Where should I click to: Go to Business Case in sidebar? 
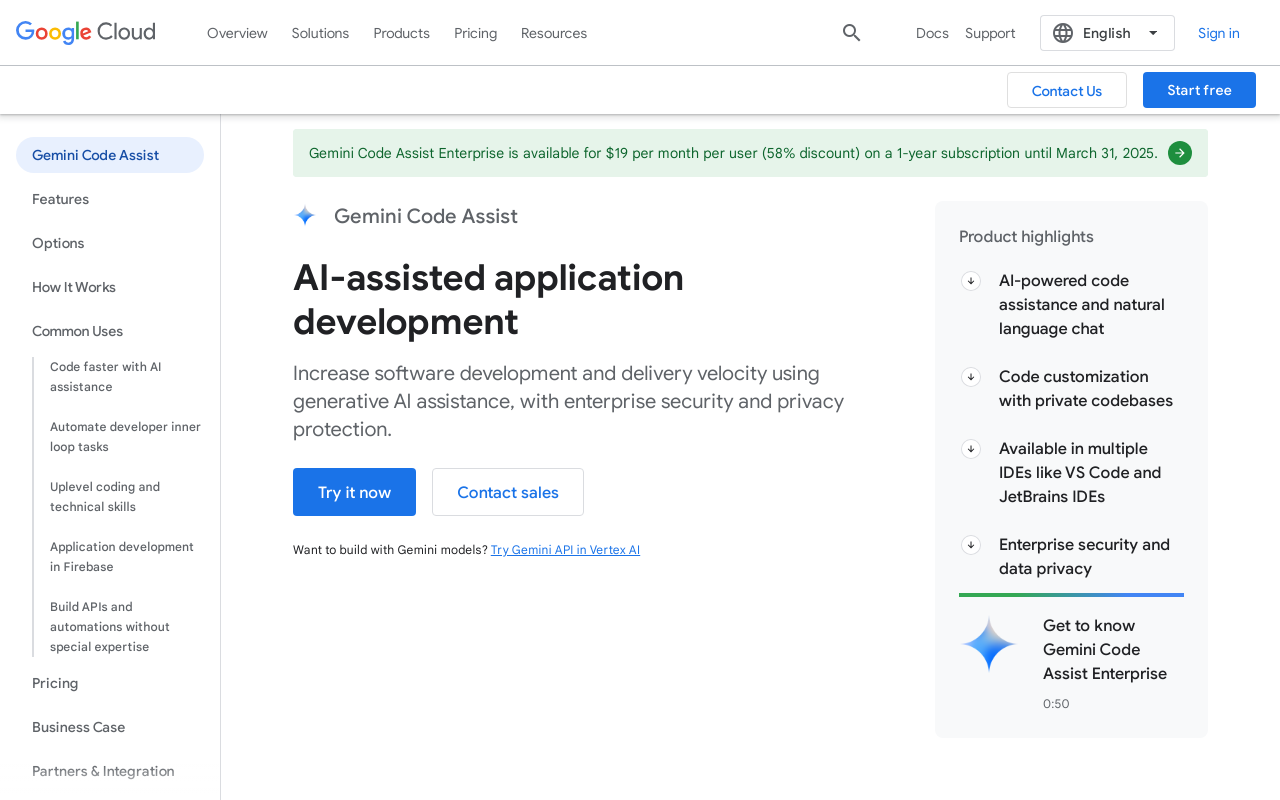pyautogui.click(x=78, y=727)
